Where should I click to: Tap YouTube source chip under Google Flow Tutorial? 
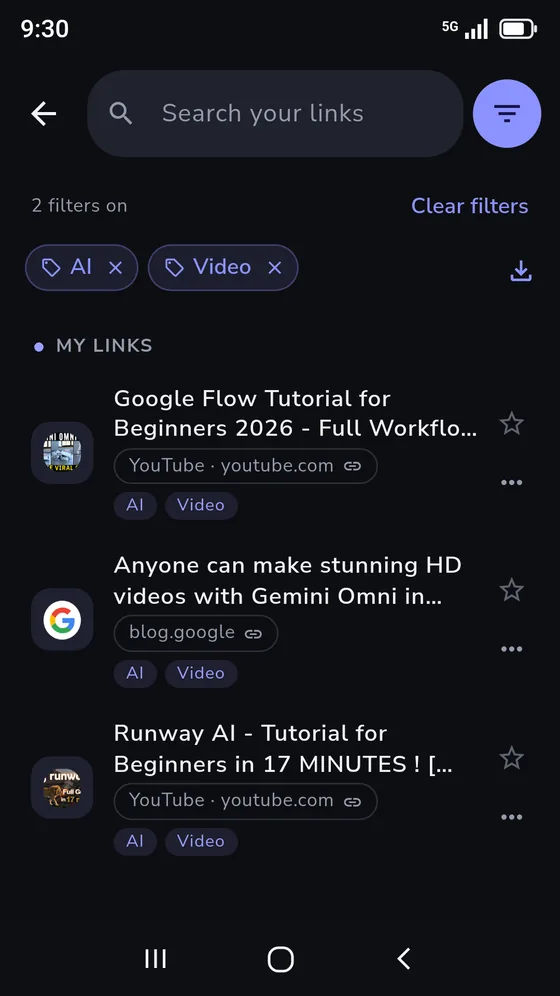[x=245, y=466]
